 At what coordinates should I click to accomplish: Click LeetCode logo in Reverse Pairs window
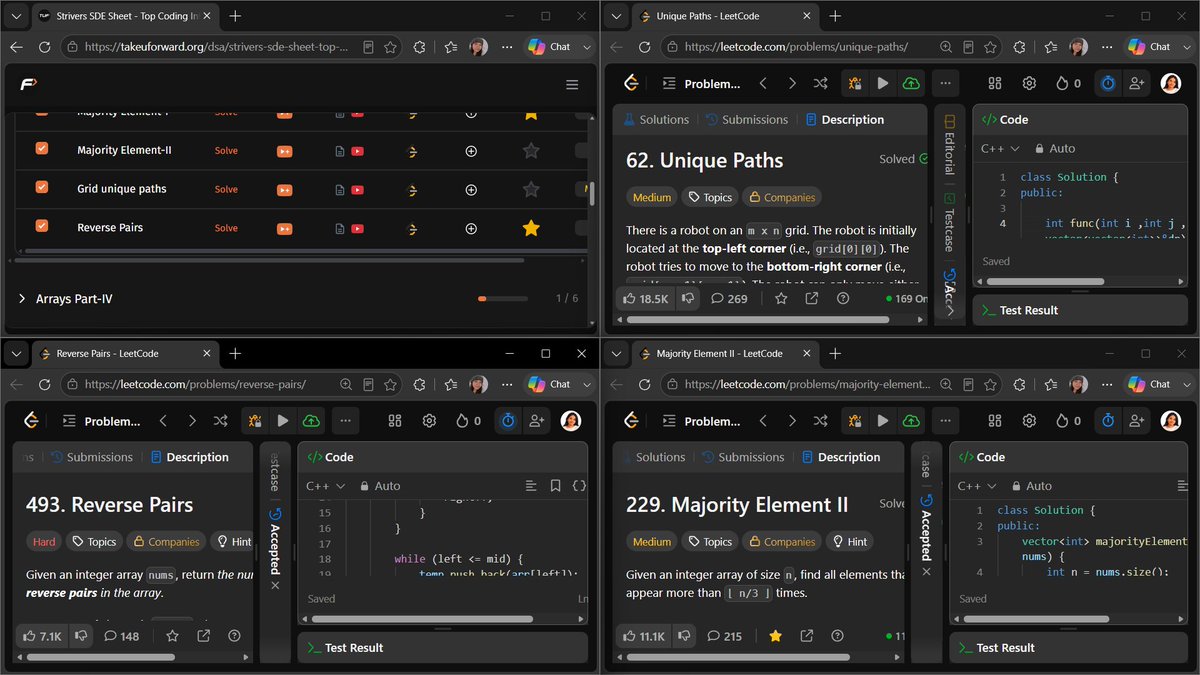[31, 421]
